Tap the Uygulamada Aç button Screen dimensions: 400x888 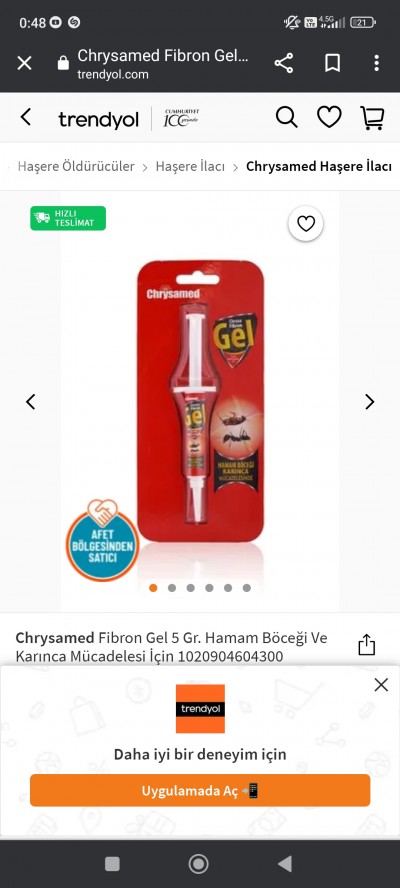point(200,791)
